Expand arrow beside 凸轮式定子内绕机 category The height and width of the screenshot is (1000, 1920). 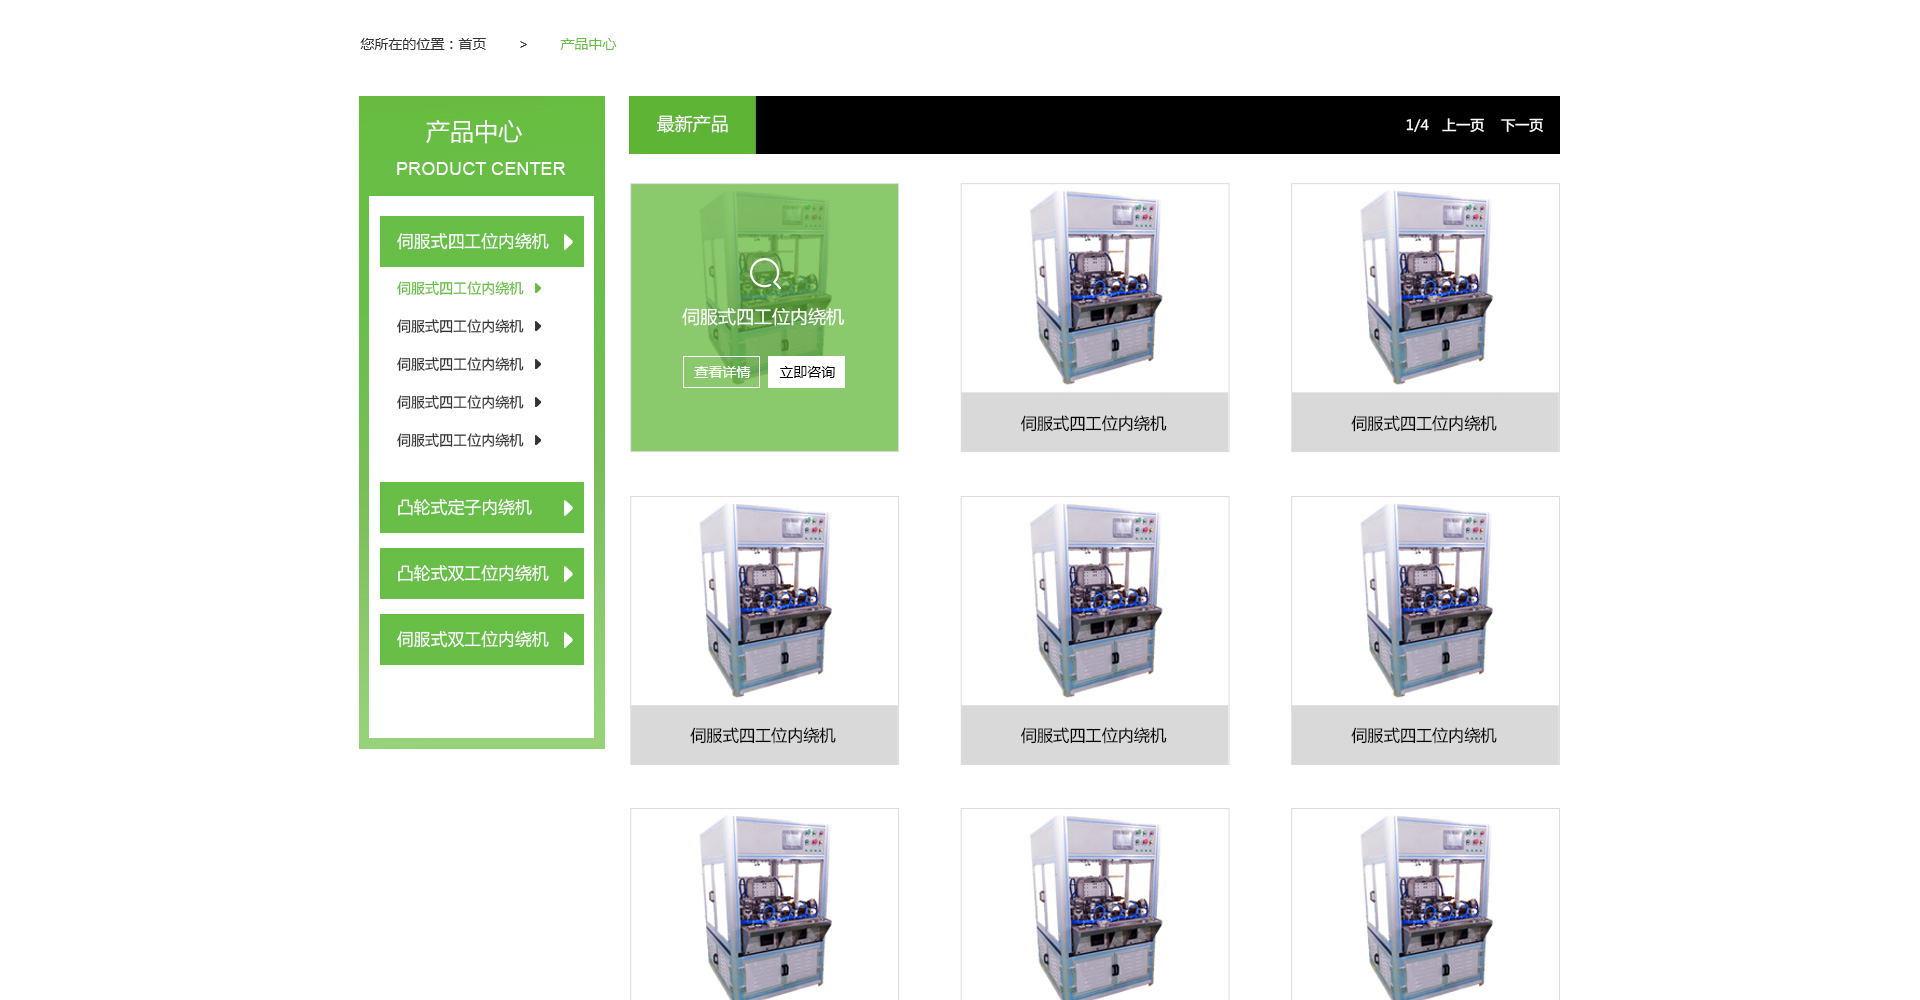click(568, 508)
